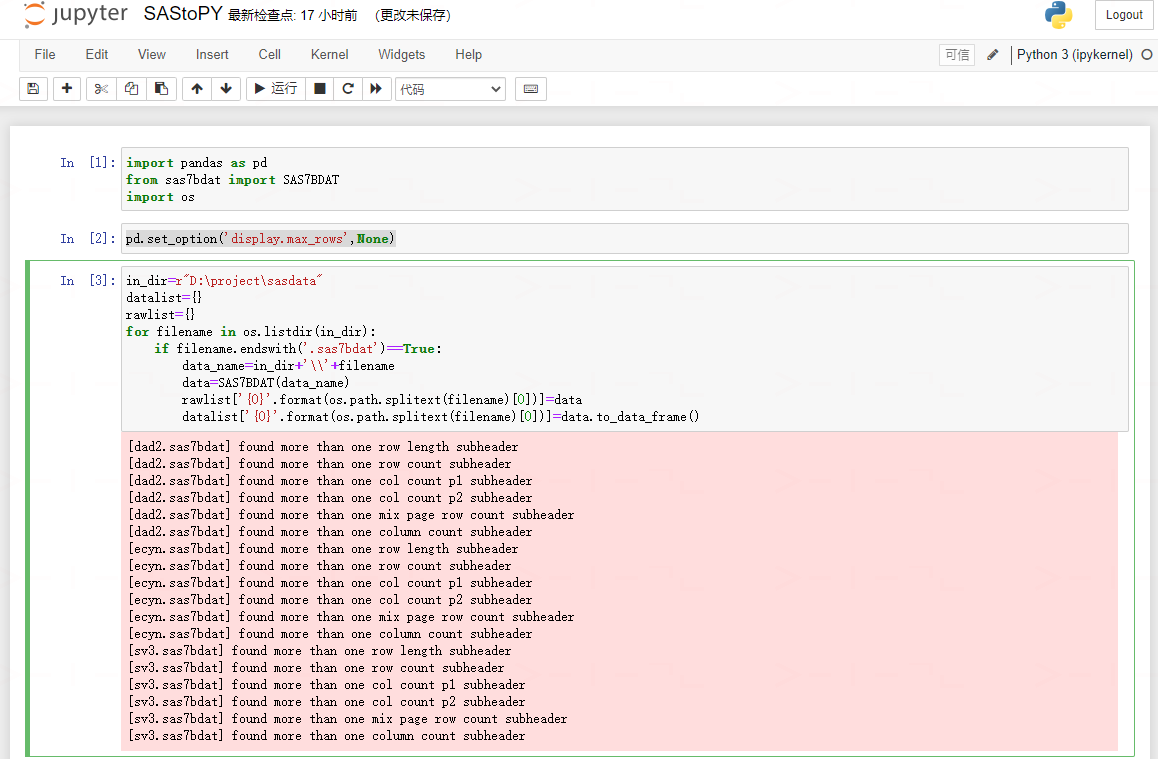1158x759 pixels.
Task: Edit notebook metadata with the pencil icon
Action: [991, 55]
